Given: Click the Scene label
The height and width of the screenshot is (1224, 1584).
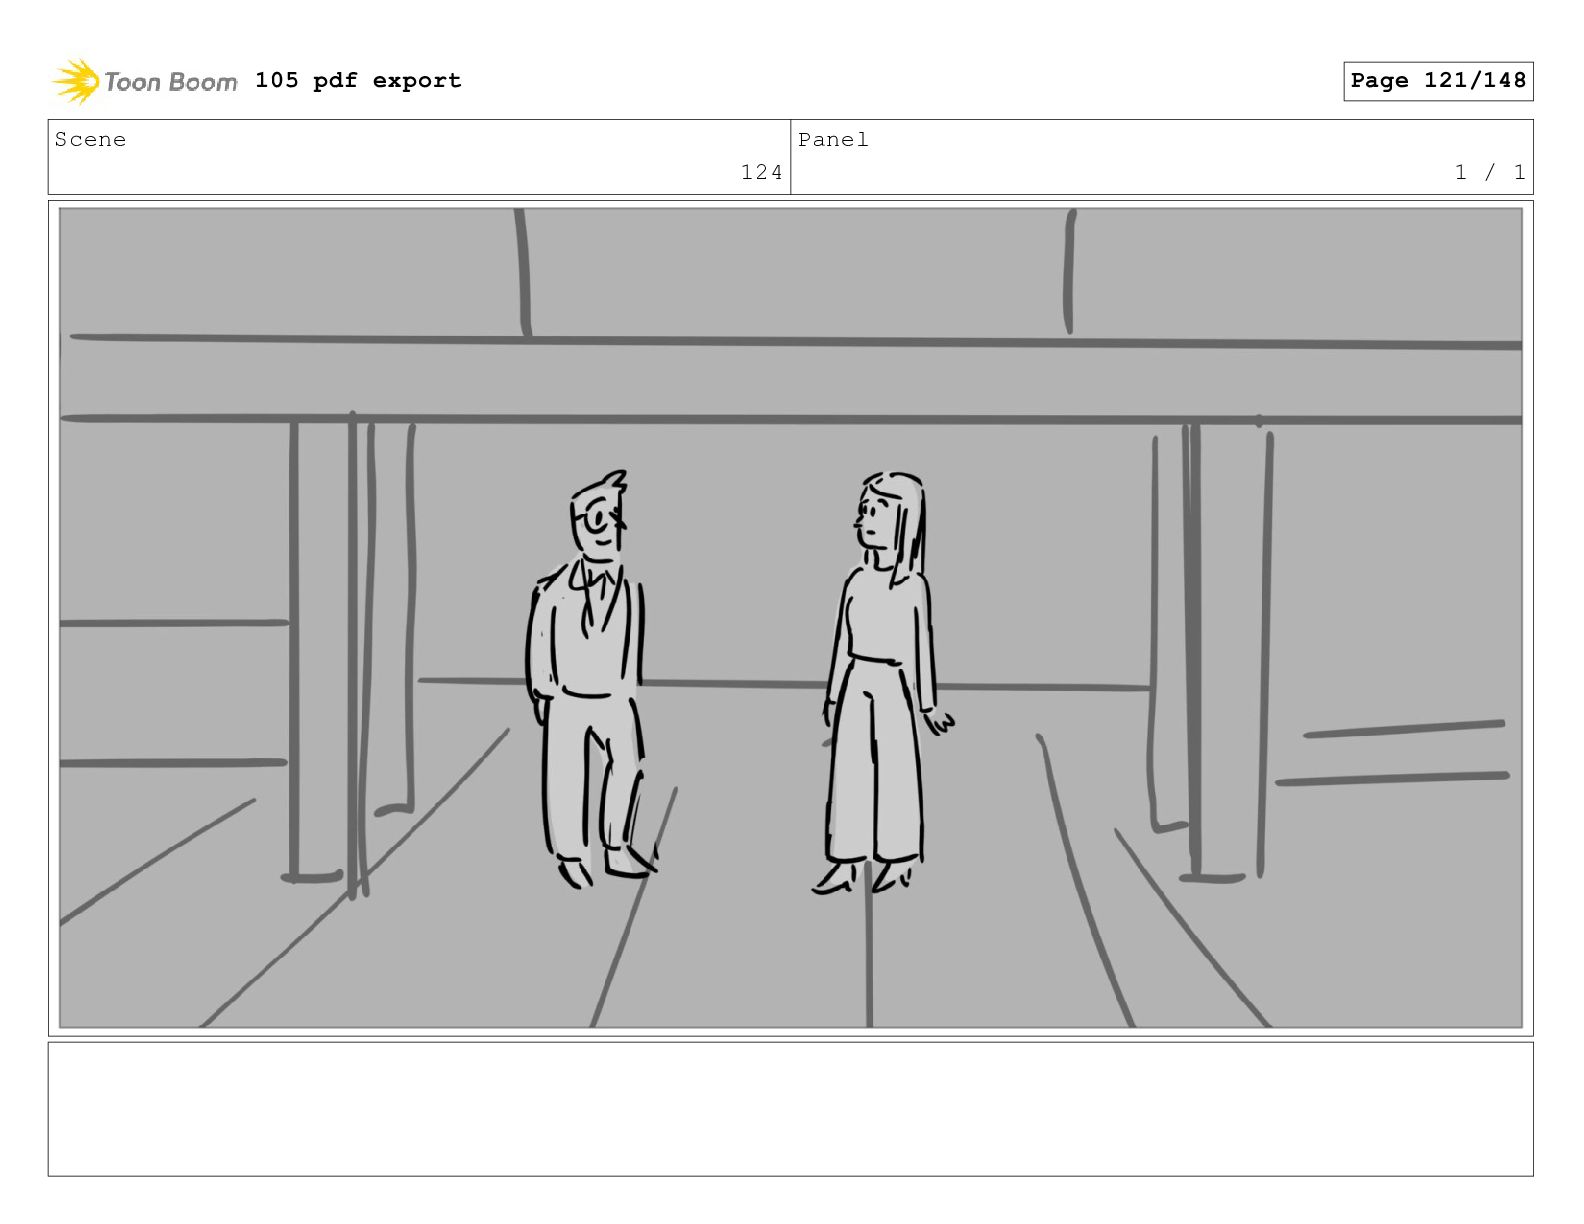Looking at the screenshot, I should [90, 140].
